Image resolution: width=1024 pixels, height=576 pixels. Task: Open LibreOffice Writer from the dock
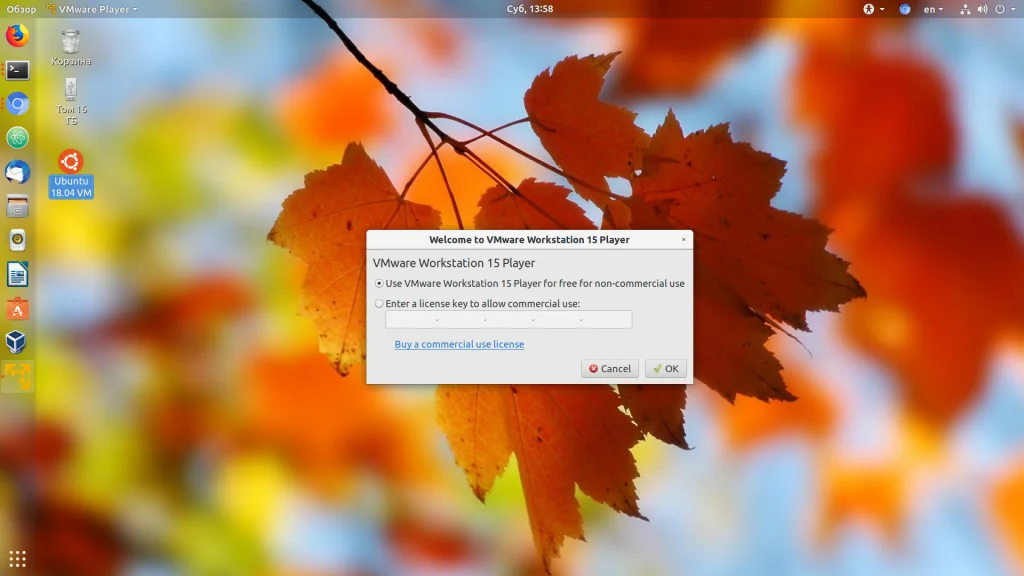pos(18,274)
